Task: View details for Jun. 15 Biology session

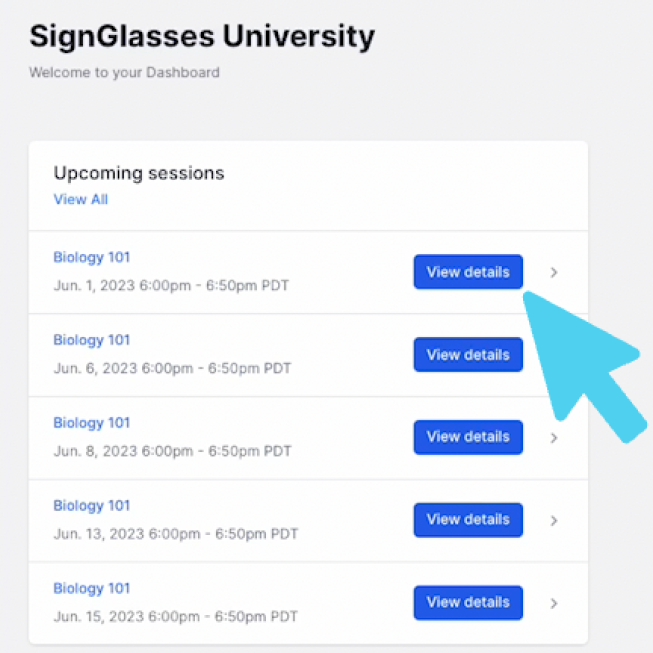Action: coord(468,603)
